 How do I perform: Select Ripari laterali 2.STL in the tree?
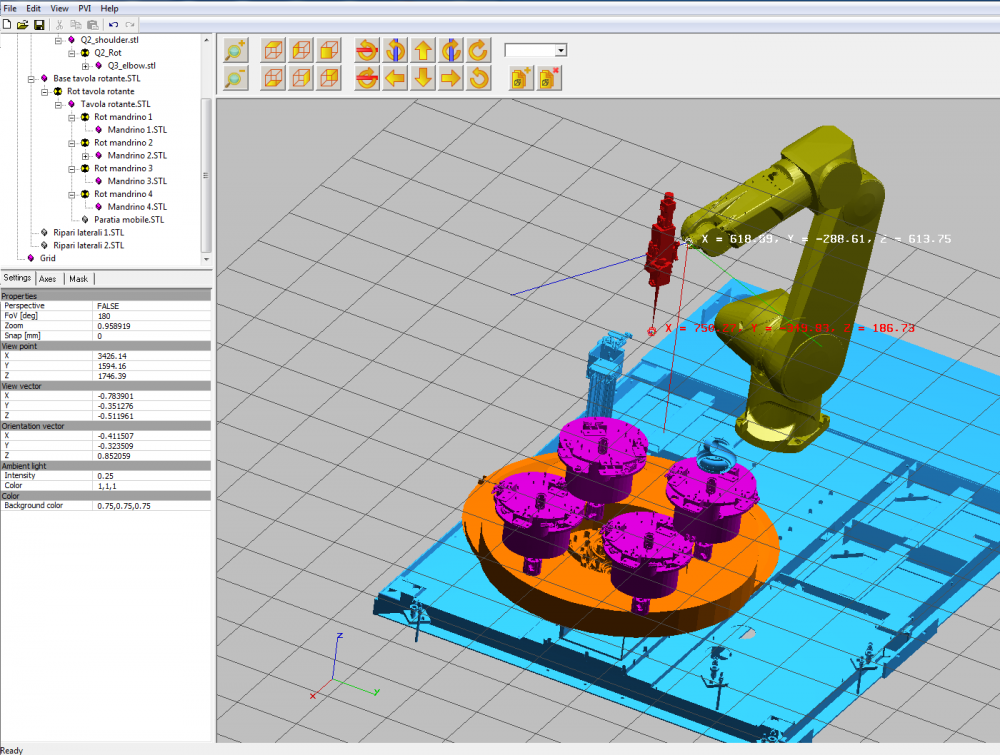[89, 246]
